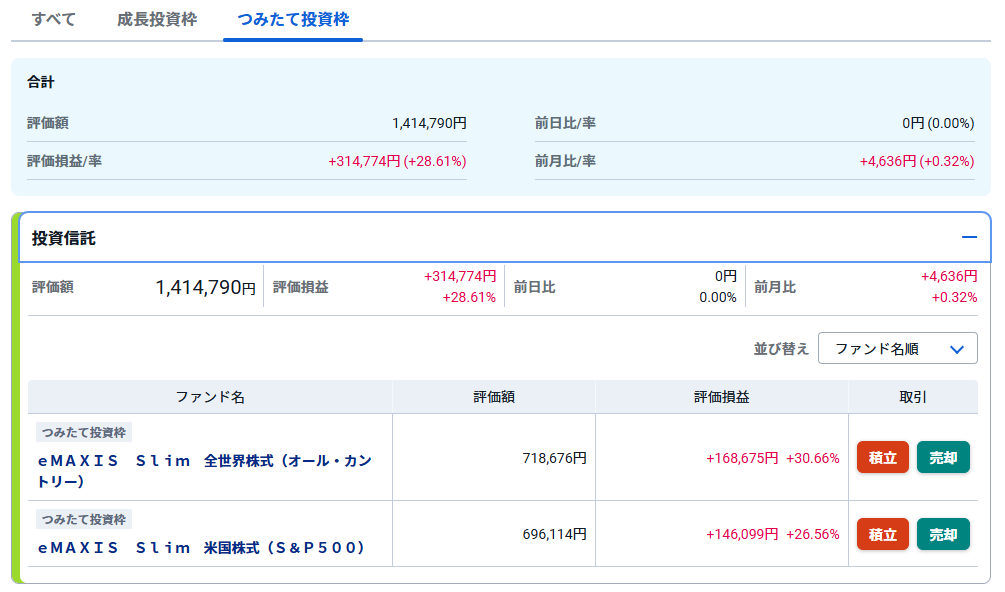The width and height of the screenshot is (1005, 592).
Task: Open eMAXIS Slim 米国株式 (S&P500) fund link
Action: pyautogui.click(x=201, y=548)
